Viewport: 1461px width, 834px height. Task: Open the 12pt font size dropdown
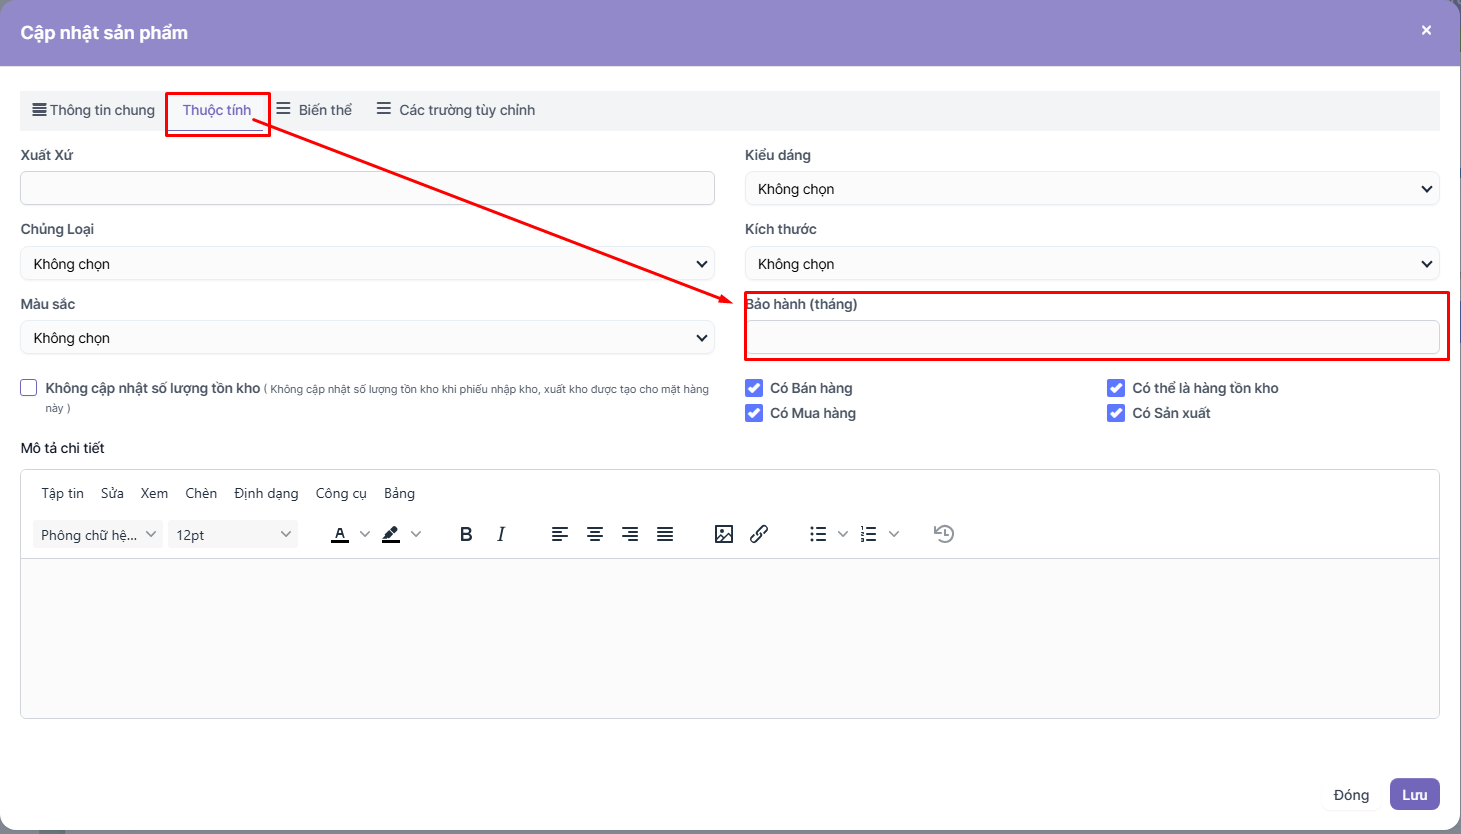(x=233, y=535)
